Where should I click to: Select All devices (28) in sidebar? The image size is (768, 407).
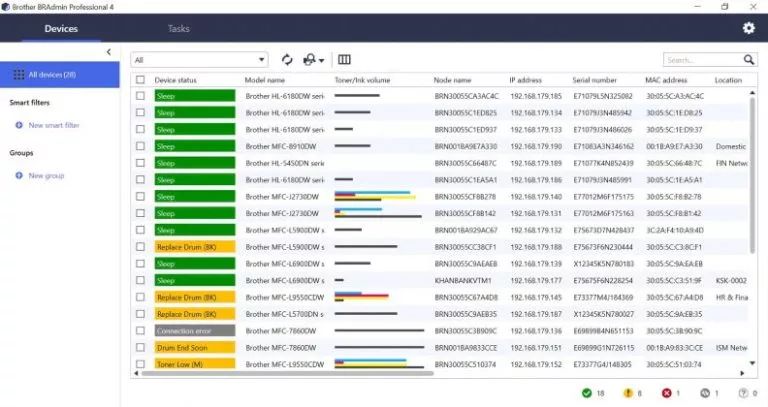click(60, 75)
